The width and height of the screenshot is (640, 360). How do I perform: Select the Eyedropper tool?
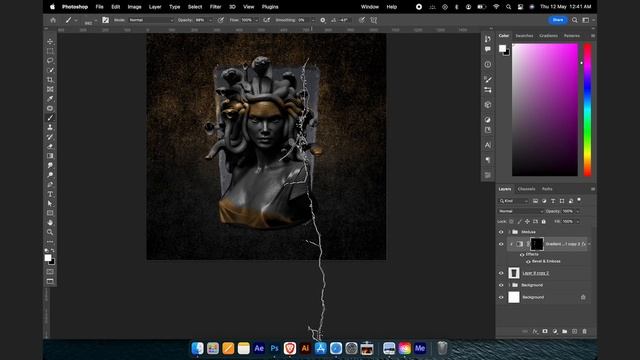click(50, 99)
